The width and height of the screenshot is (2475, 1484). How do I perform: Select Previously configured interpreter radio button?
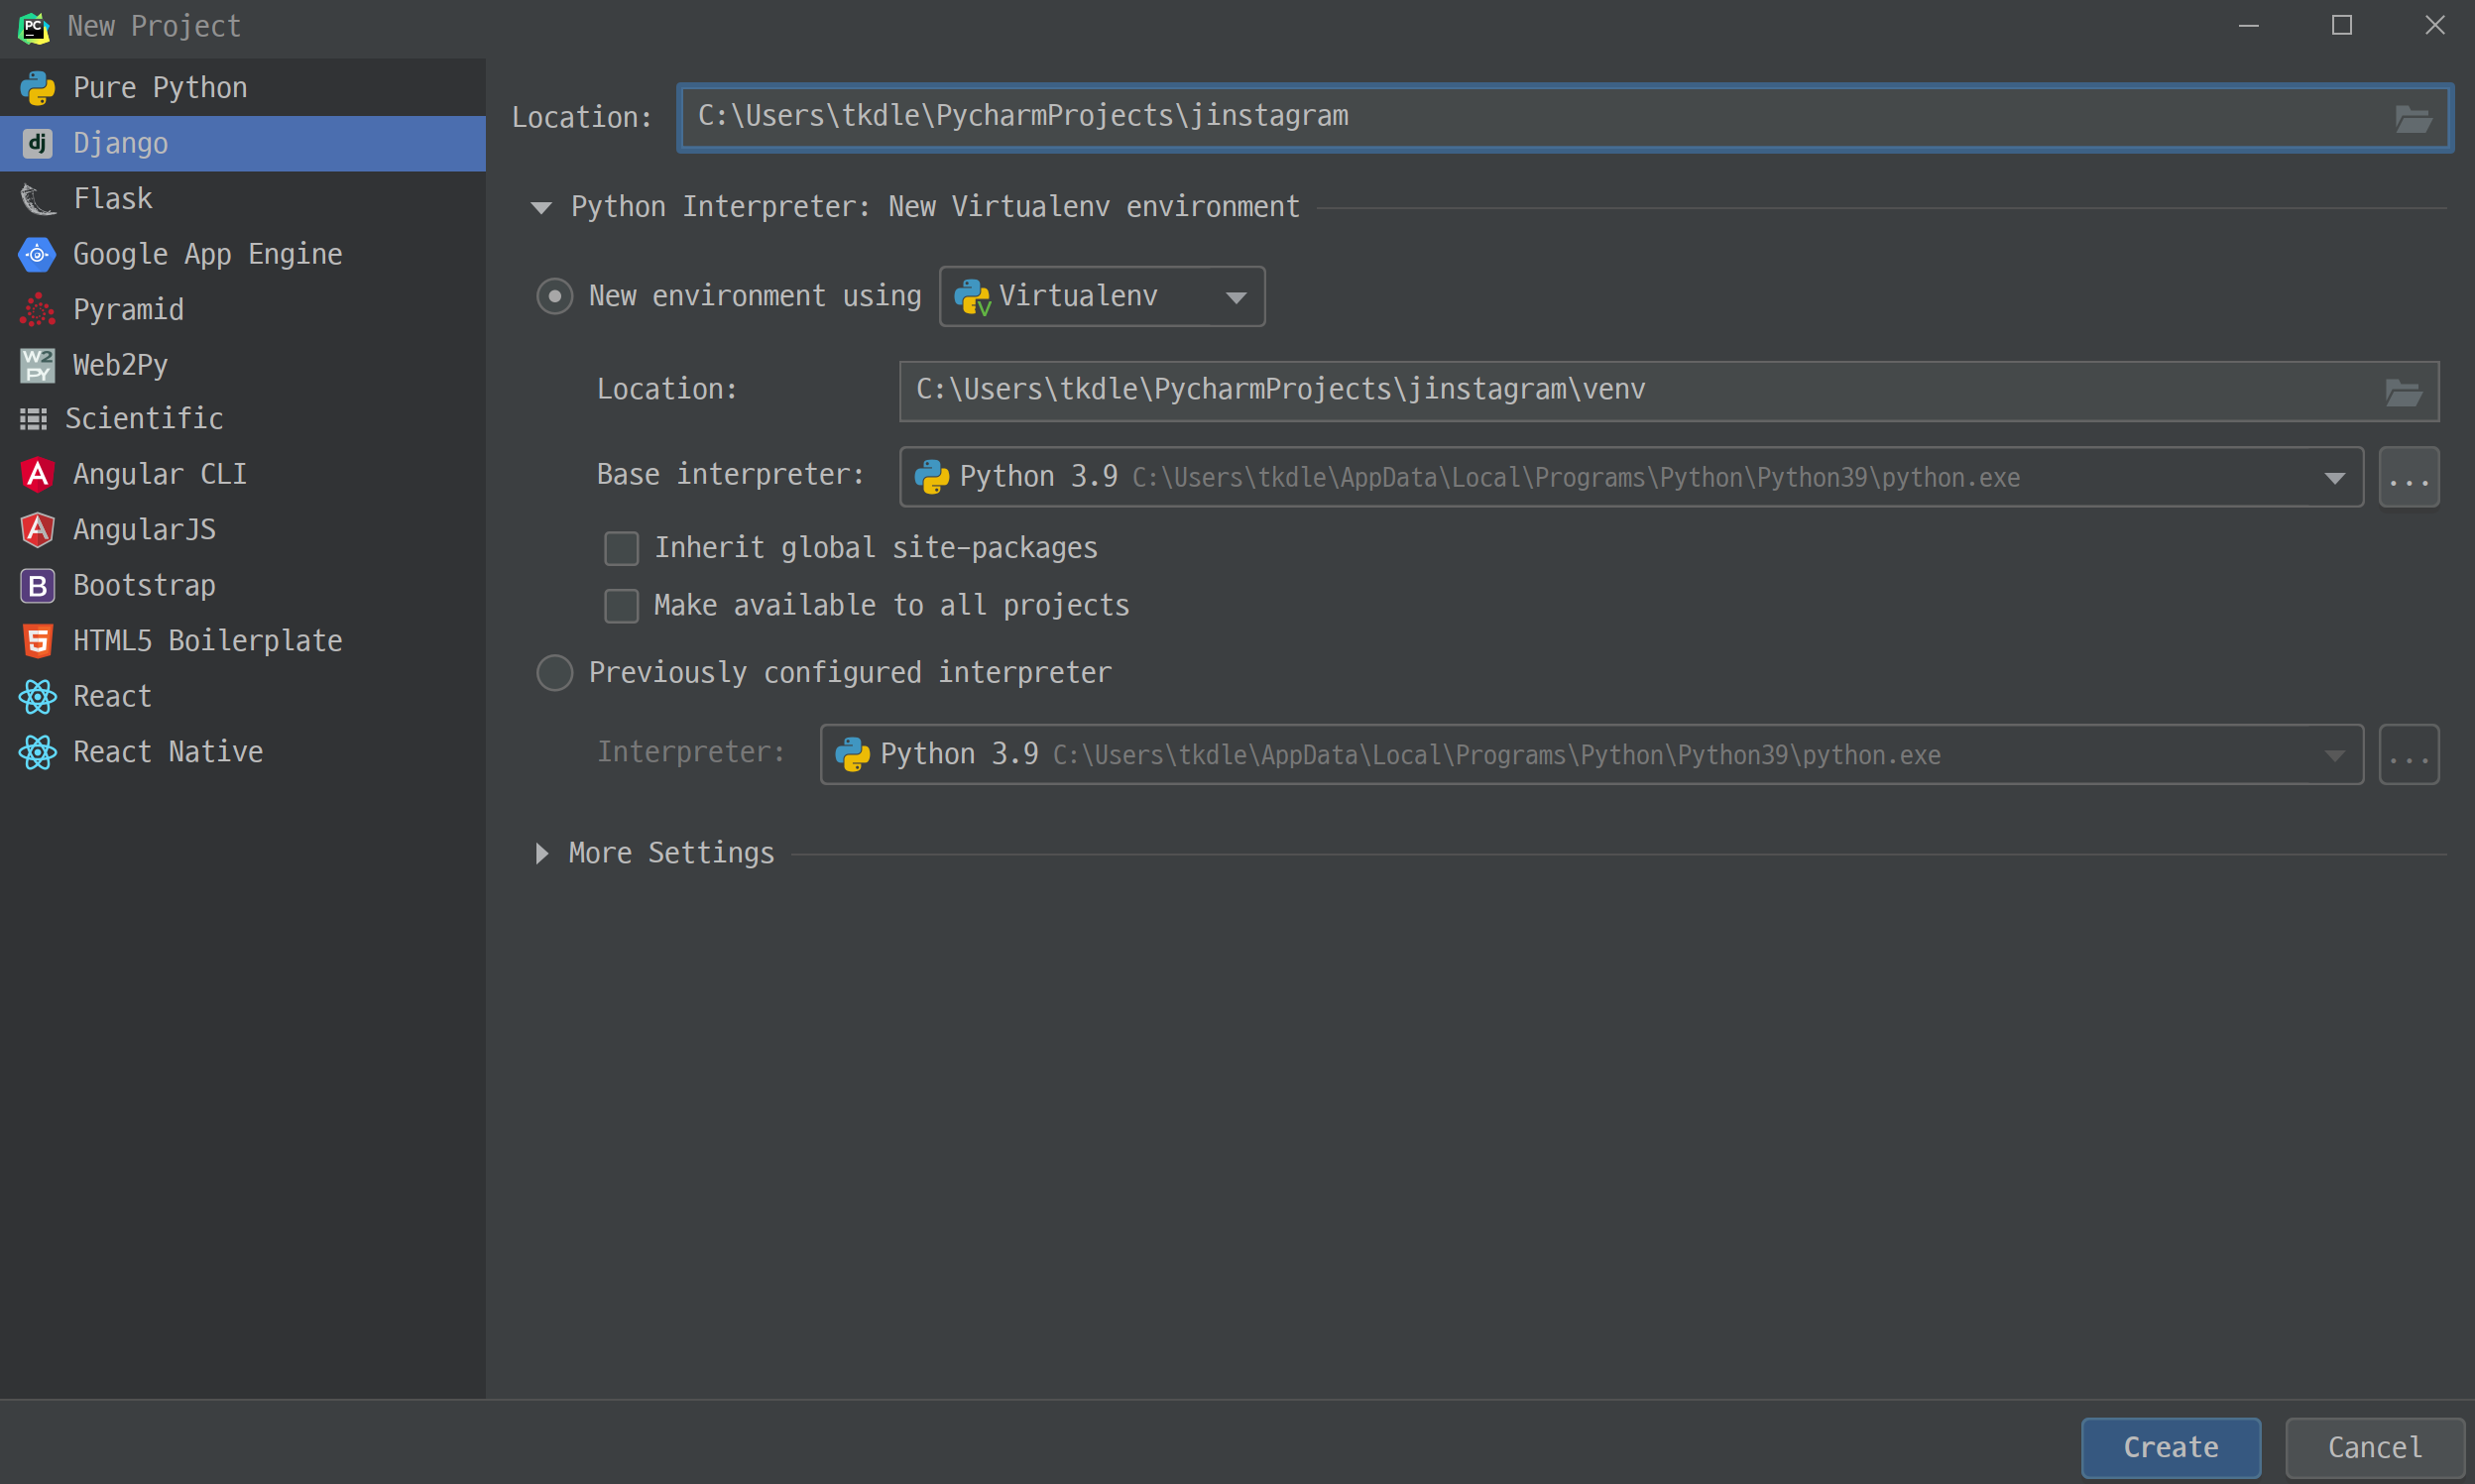pyautogui.click(x=554, y=672)
